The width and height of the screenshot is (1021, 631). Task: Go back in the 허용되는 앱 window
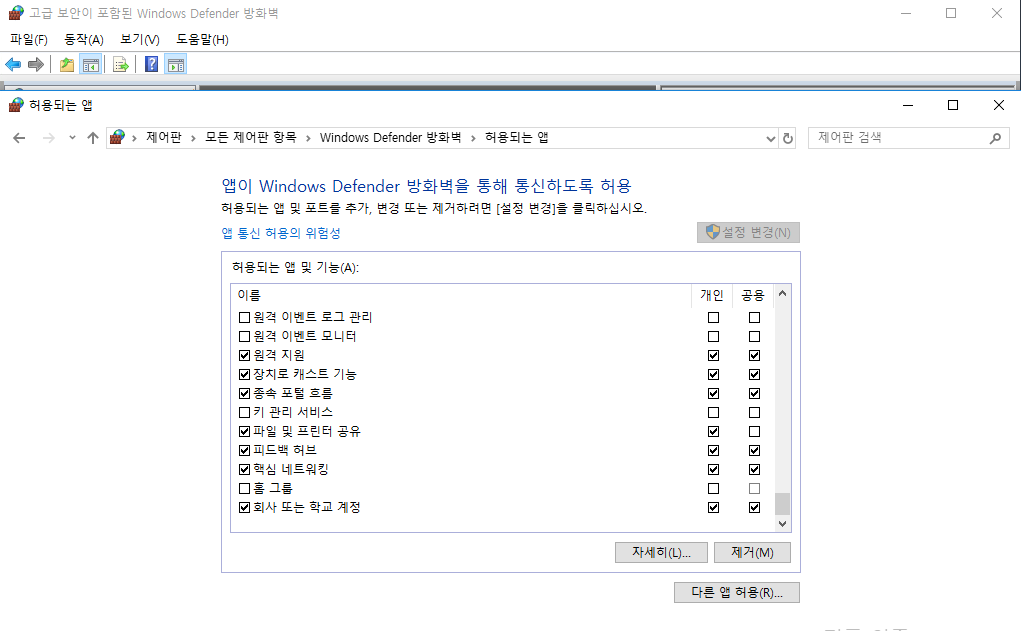tap(19, 138)
